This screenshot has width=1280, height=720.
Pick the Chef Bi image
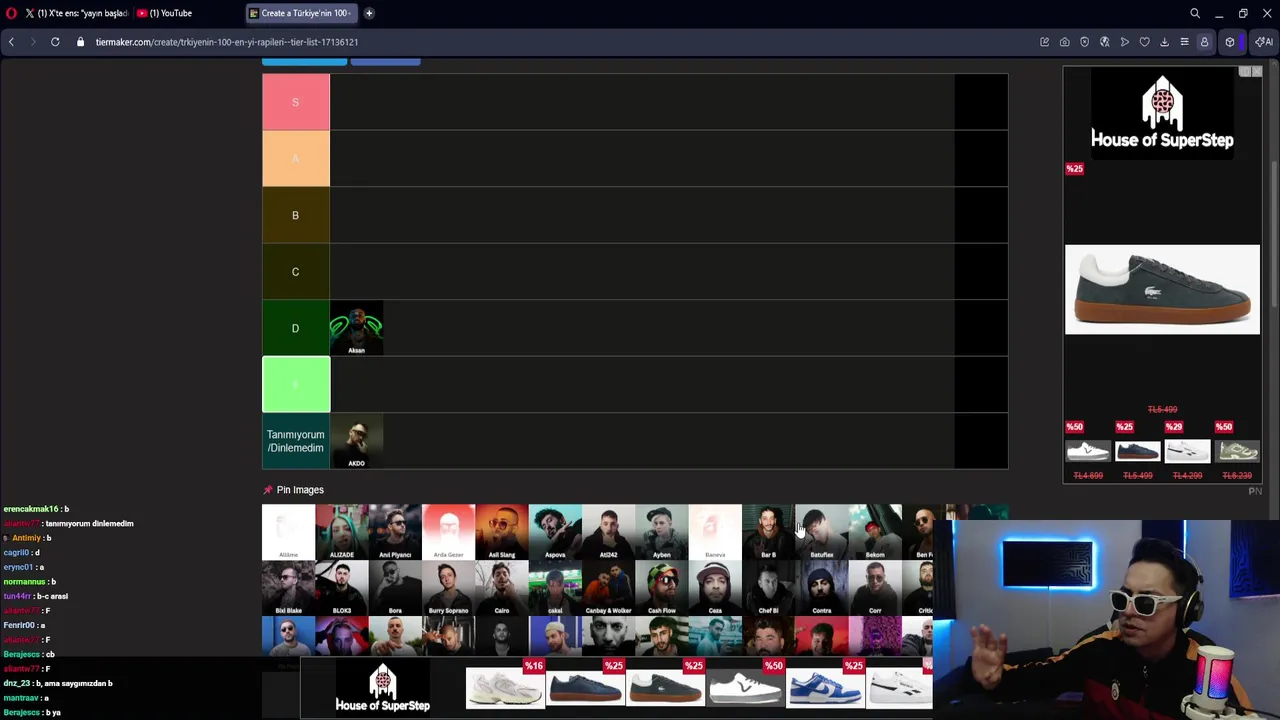[768, 588]
